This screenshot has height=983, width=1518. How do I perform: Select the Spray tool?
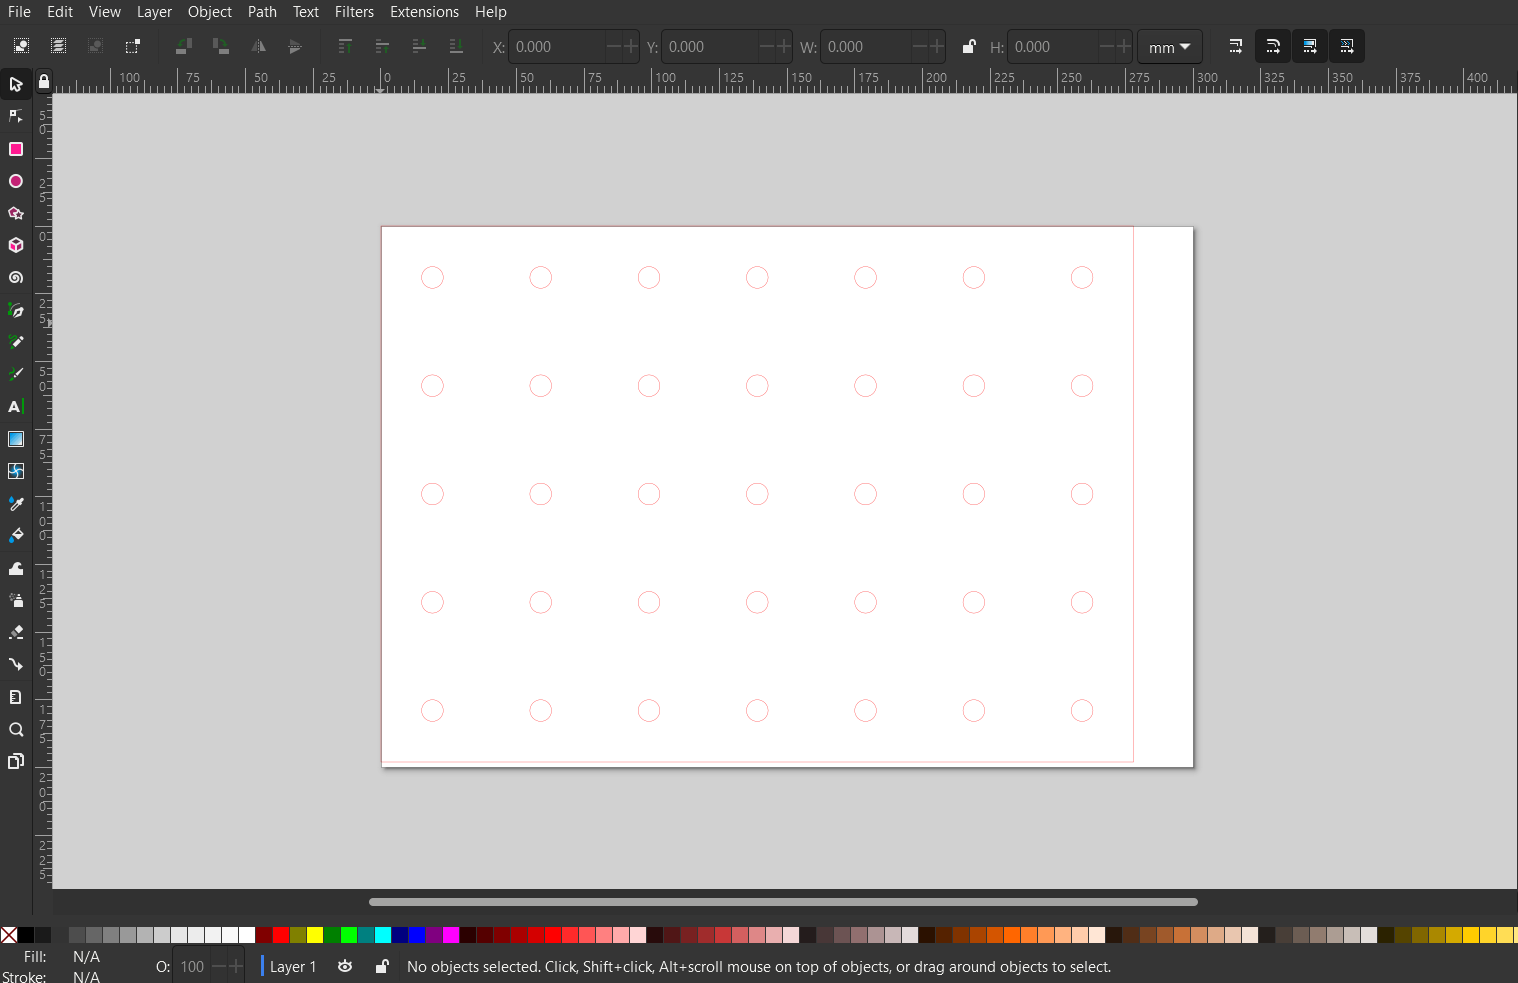click(x=16, y=600)
